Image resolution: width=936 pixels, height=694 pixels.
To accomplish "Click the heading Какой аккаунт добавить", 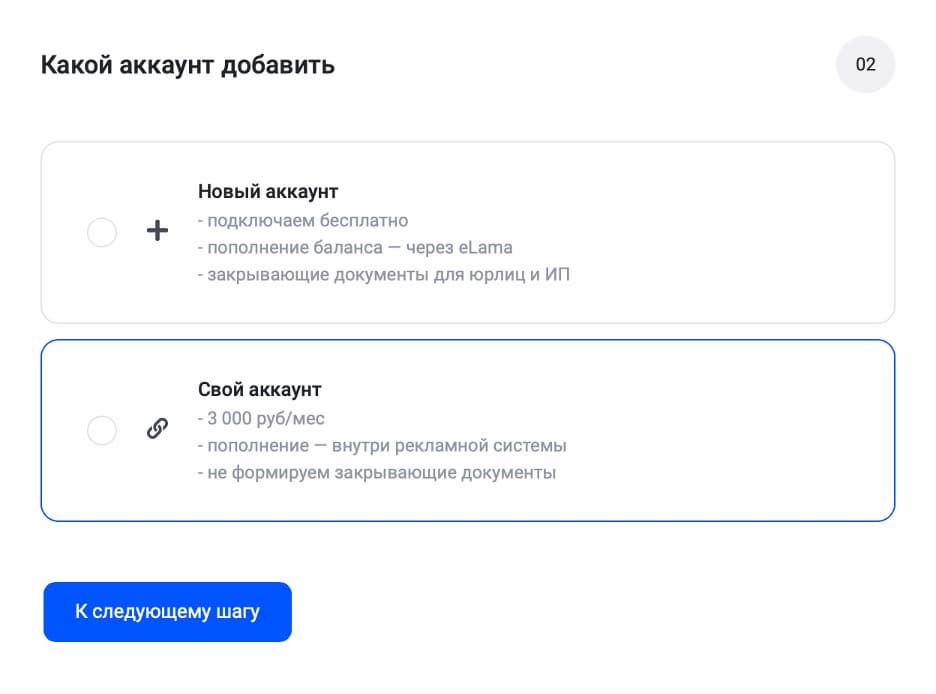I will click(x=187, y=64).
